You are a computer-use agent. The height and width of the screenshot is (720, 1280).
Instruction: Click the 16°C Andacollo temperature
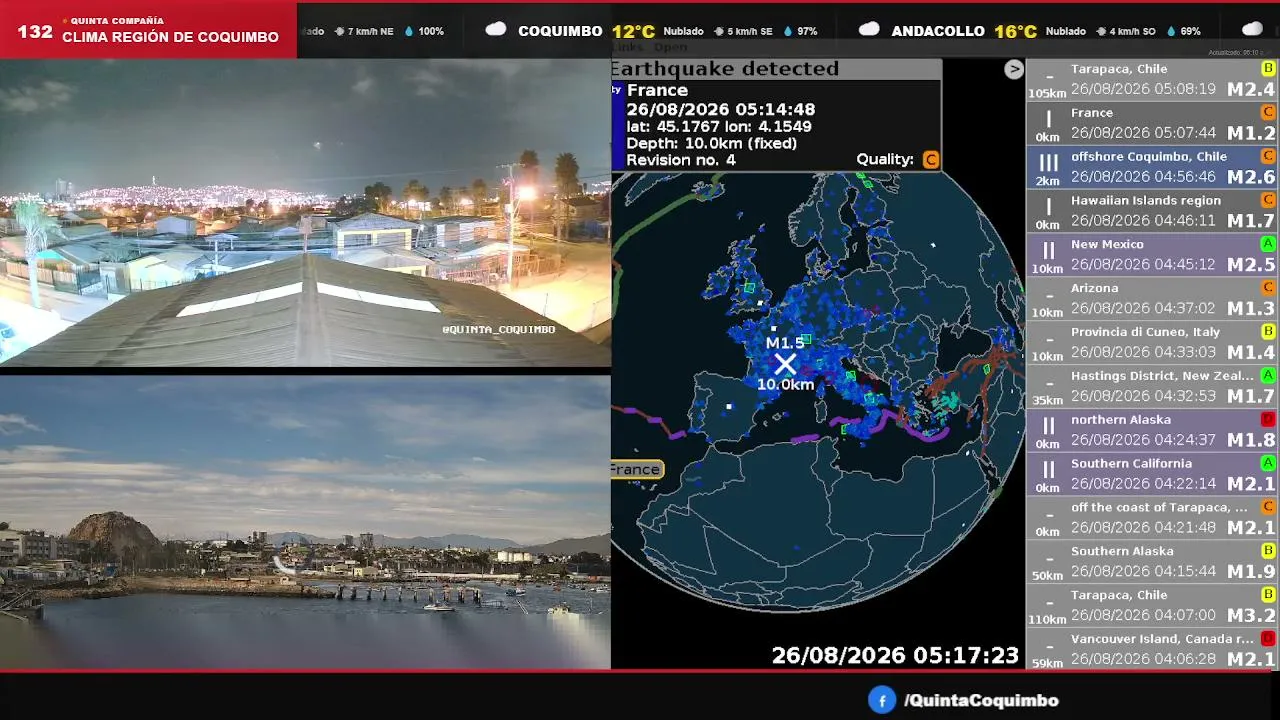click(1015, 31)
